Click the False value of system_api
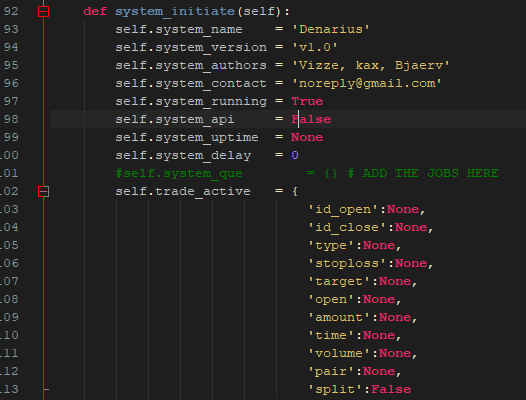 pyautogui.click(x=311, y=119)
